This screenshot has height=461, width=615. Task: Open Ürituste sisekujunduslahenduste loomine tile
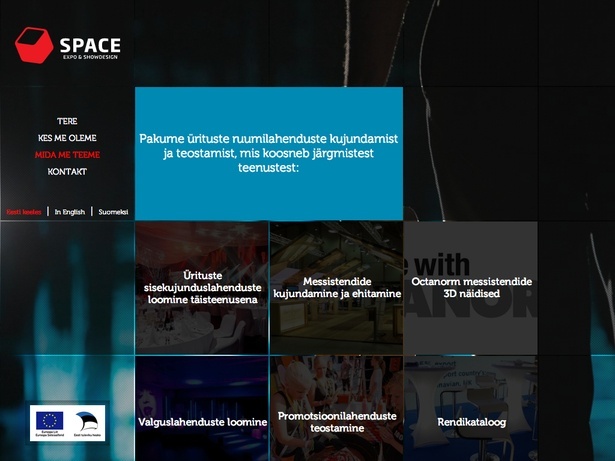coord(201,288)
